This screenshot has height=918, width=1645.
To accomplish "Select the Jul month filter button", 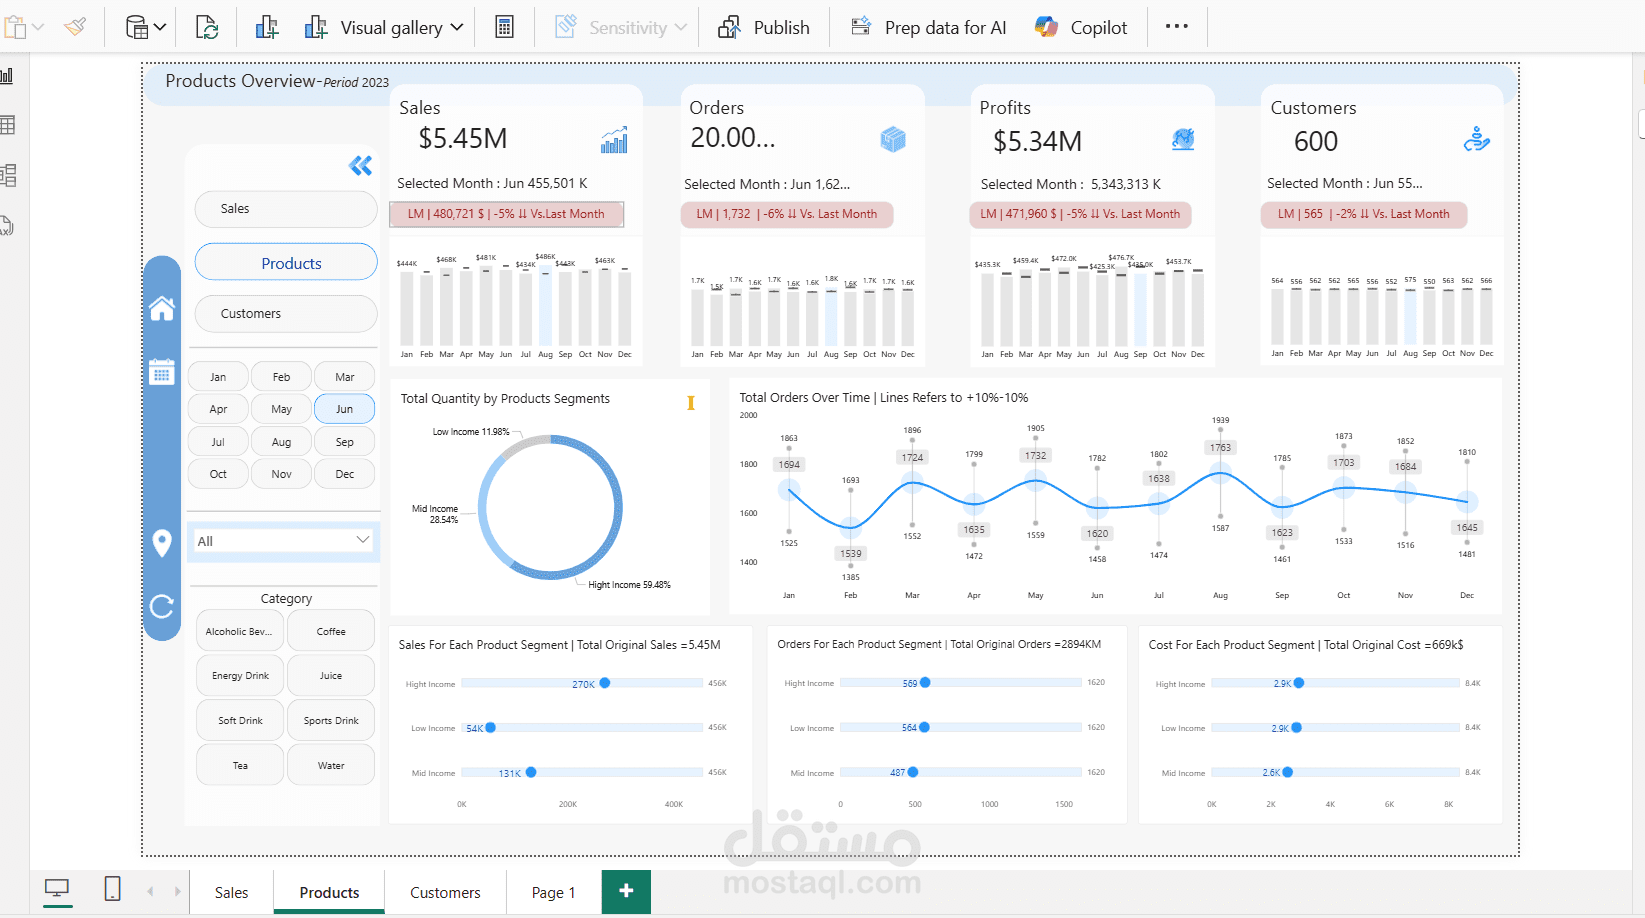I will [217, 441].
